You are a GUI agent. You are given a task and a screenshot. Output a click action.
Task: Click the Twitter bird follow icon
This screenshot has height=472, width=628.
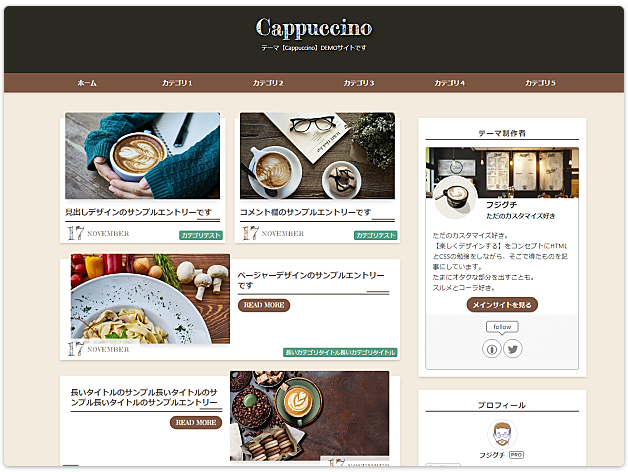pos(513,349)
